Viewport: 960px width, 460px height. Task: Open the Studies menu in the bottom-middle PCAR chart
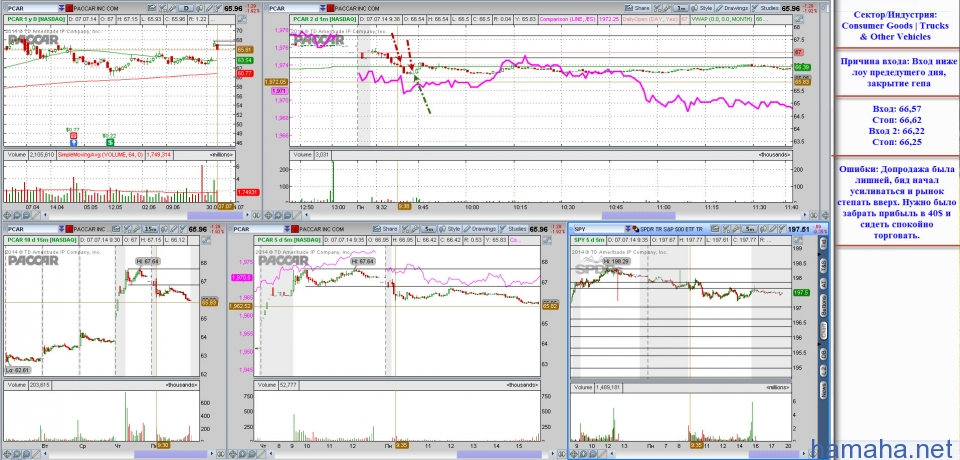pos(513,229)
